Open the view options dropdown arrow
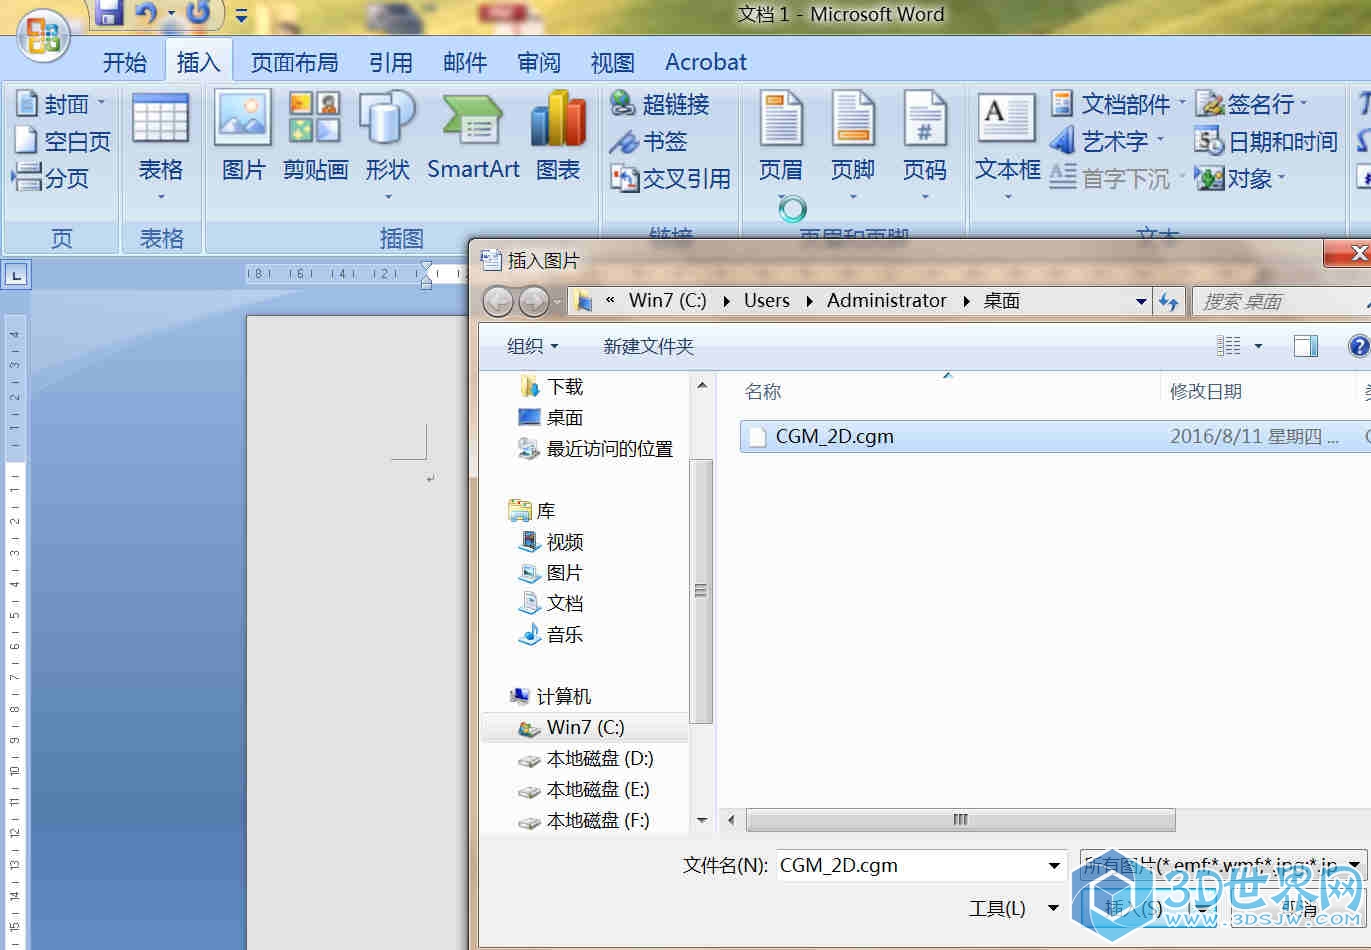 coord(1258,346)
